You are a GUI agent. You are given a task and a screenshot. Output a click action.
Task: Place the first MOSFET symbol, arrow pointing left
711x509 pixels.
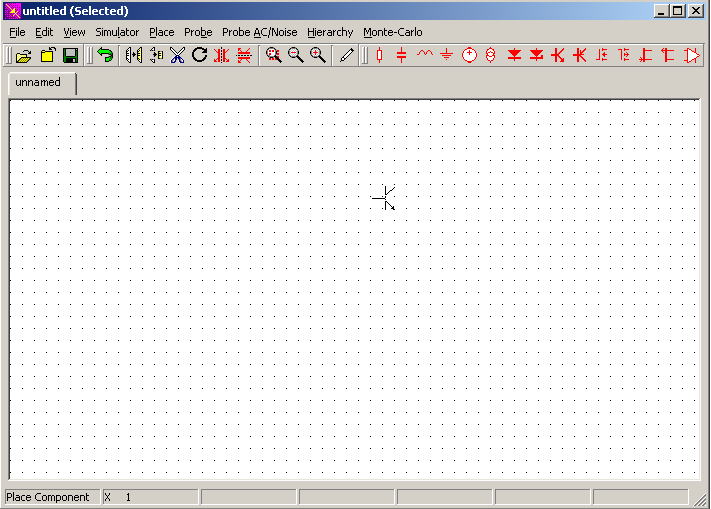pos(602,55)
